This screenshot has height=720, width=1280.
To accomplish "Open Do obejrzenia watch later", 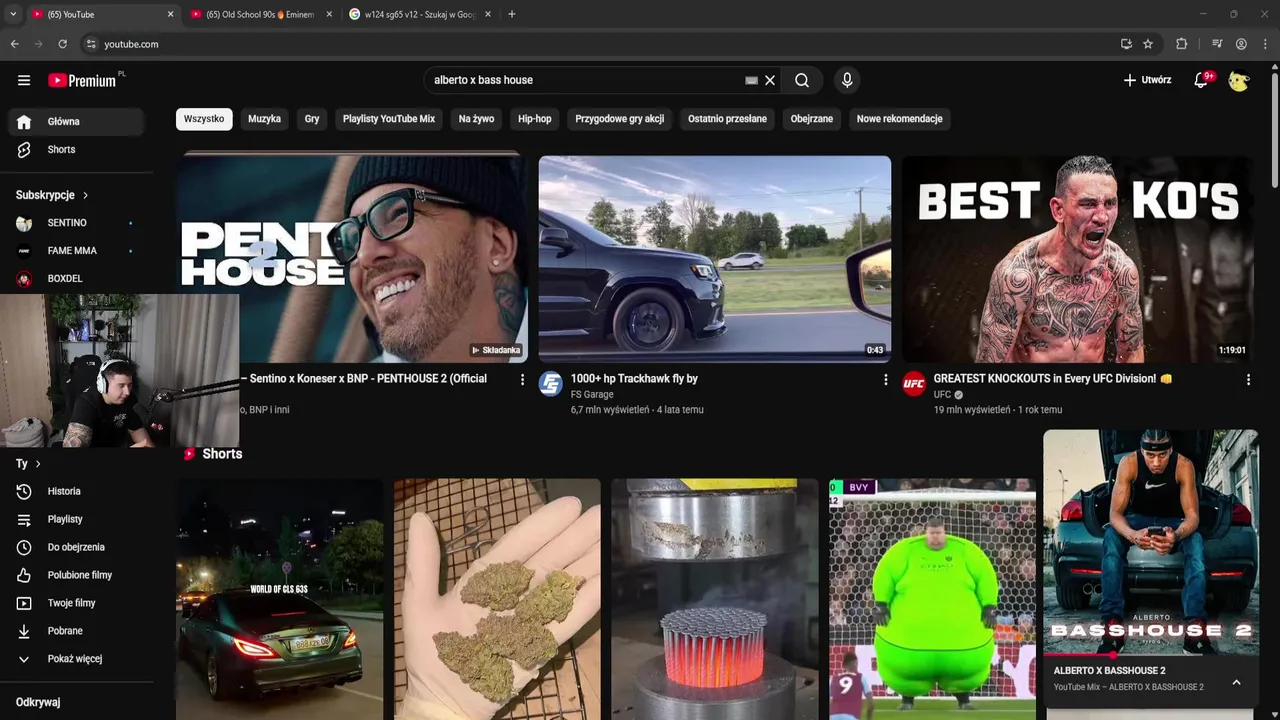I will click(76, 547).
